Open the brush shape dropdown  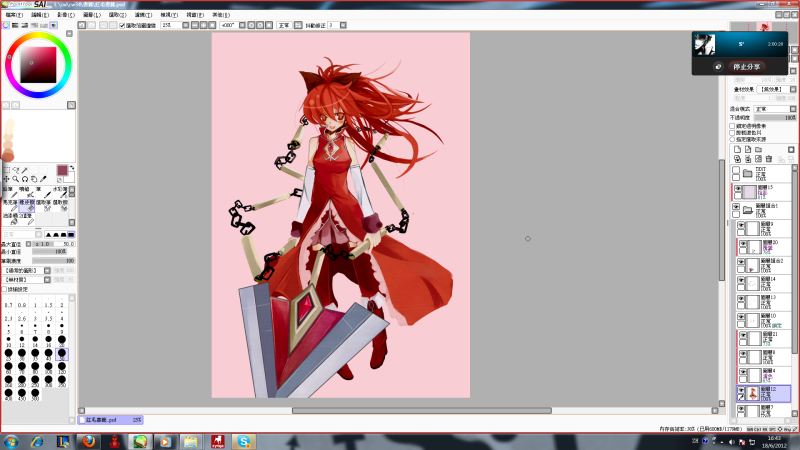(25, 269)
